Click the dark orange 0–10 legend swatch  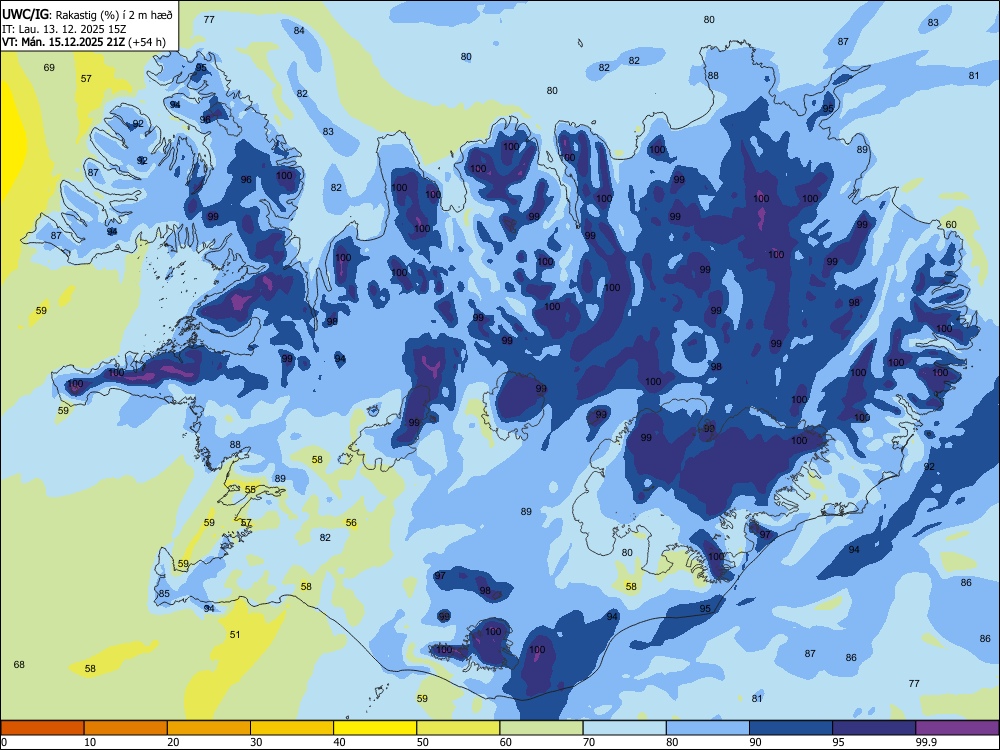coord(42,728)
